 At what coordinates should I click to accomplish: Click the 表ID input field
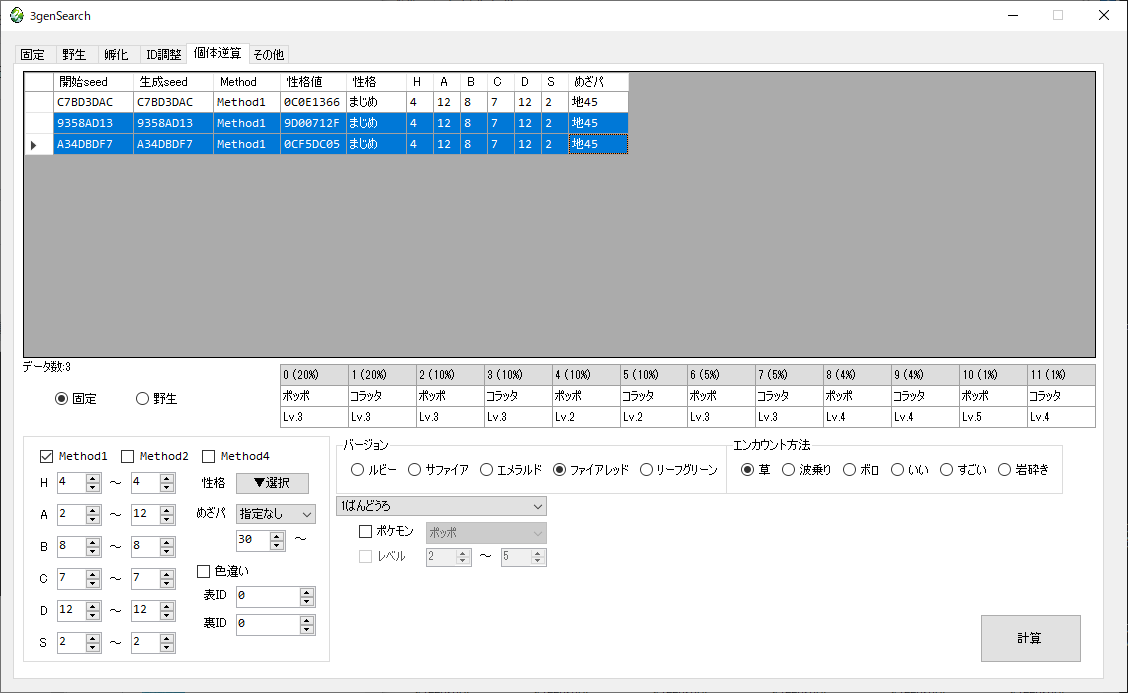[268, 596]
